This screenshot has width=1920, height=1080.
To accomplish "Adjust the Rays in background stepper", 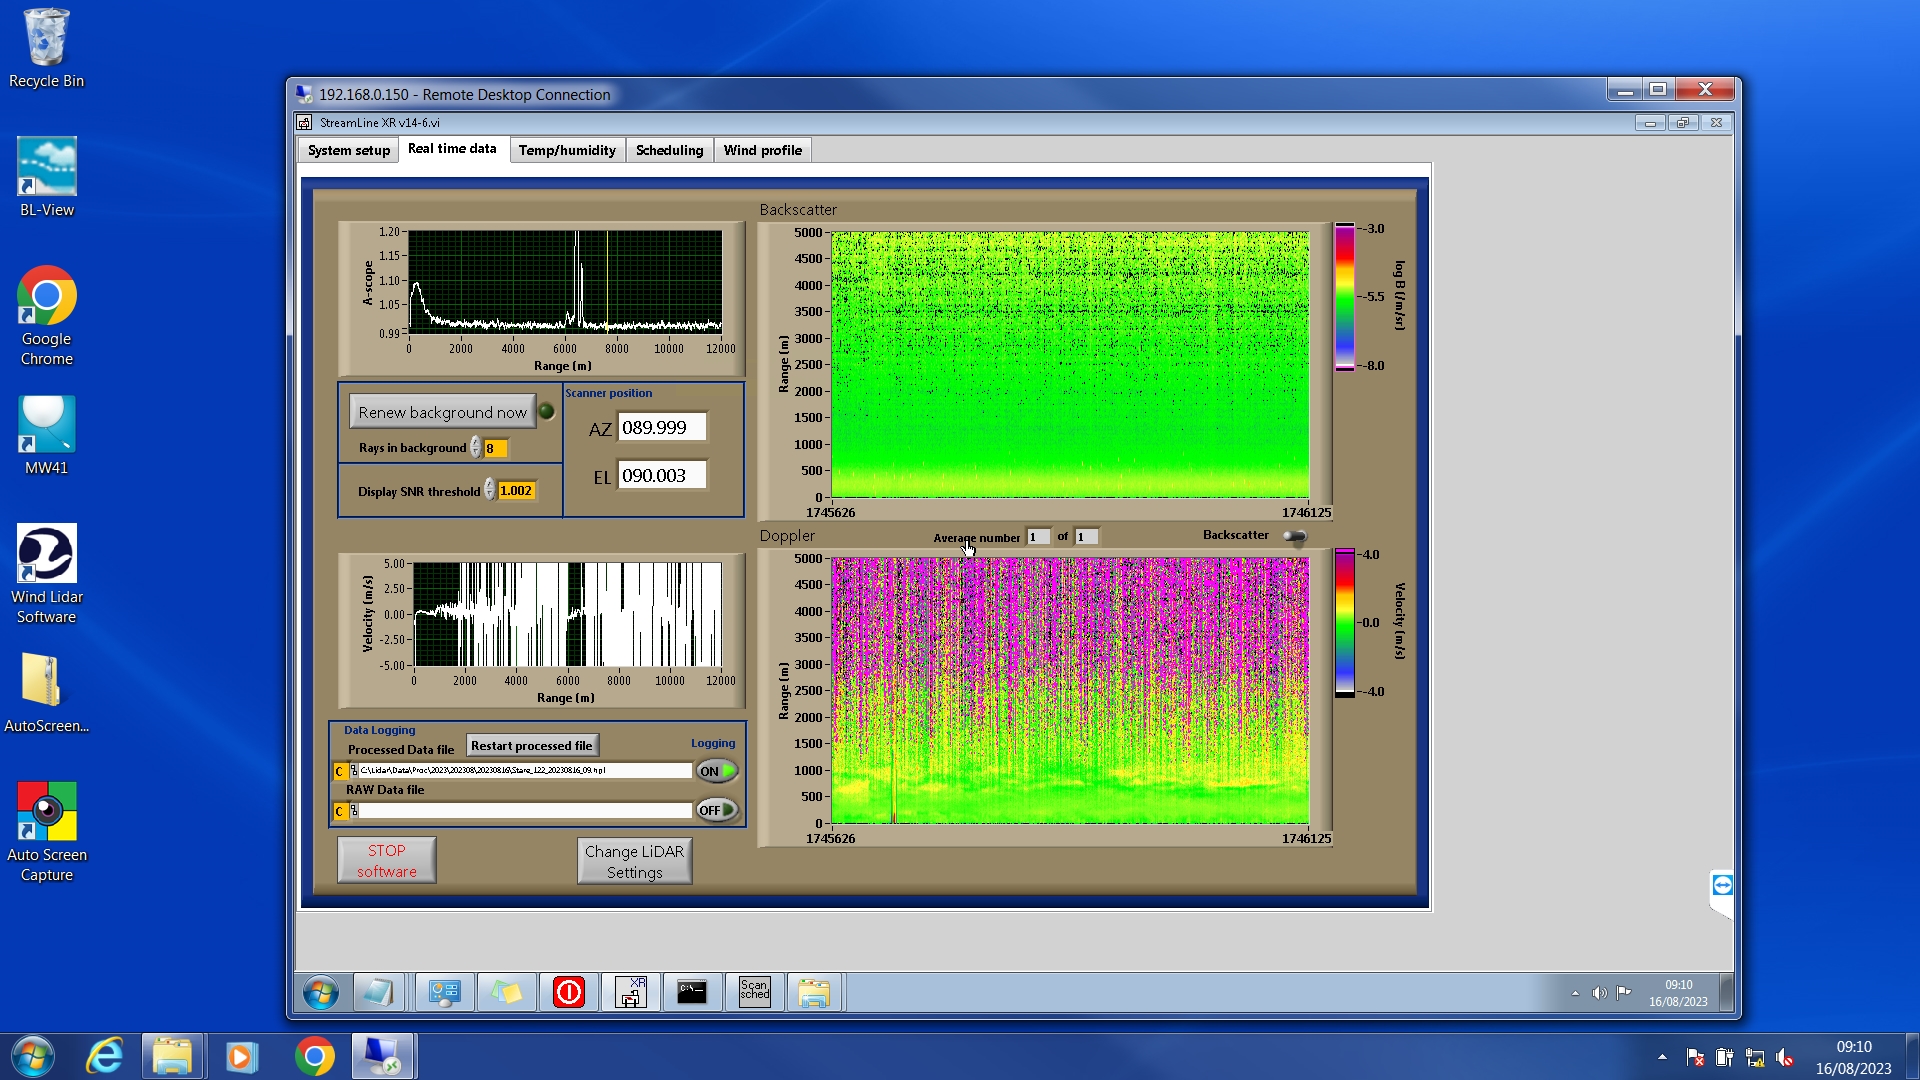I will (476, 448).
